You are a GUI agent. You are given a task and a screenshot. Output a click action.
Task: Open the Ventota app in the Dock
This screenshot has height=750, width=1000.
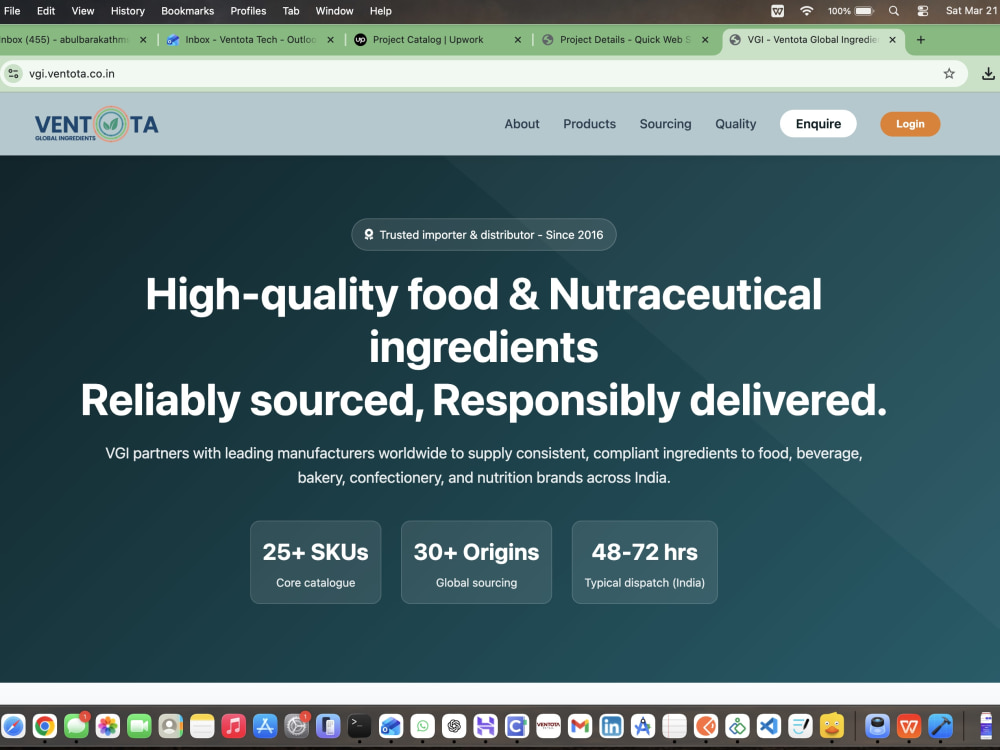click(x=548, y=726)
